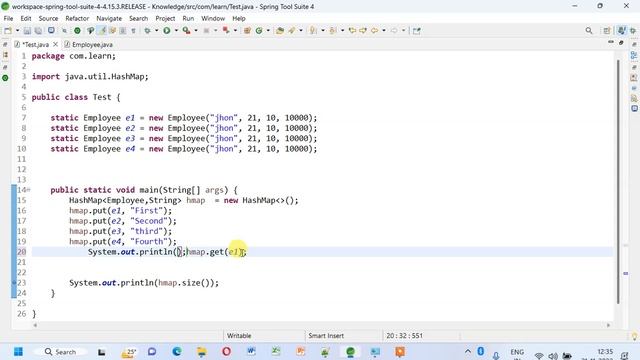
Task: Open Microsoft Edge from taskbar
Action: coord(177,351)
